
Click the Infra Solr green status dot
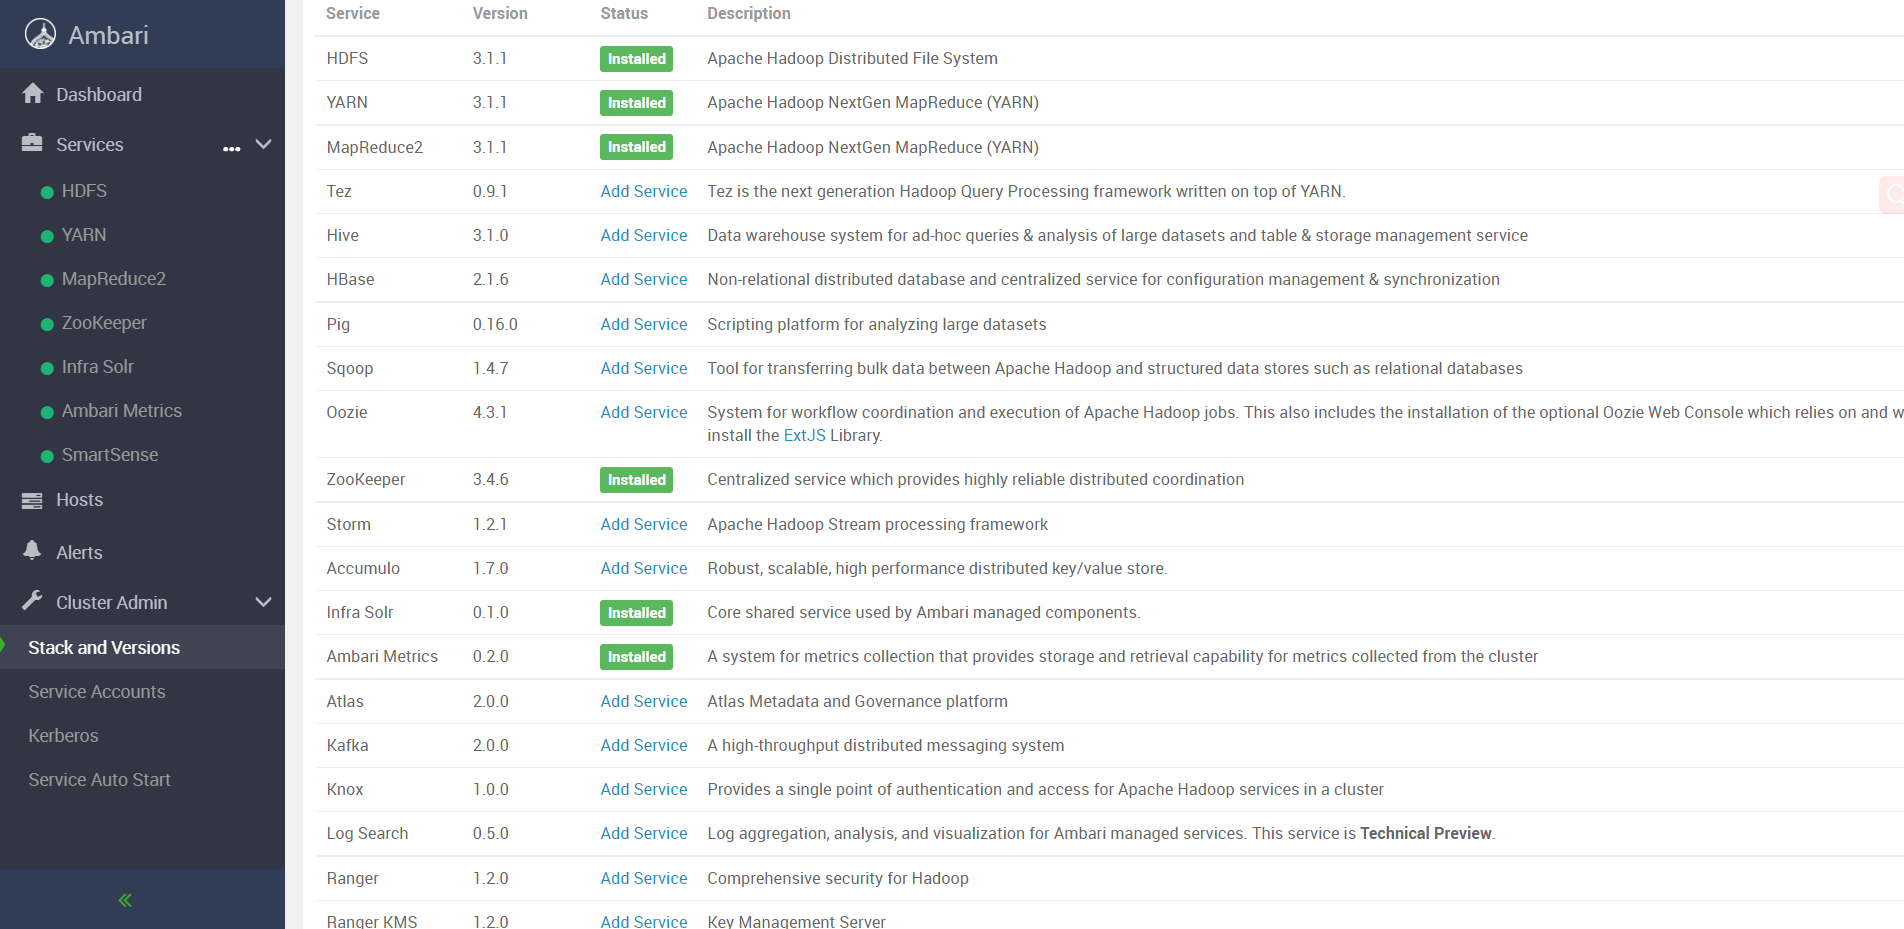(x=47, y=368)
